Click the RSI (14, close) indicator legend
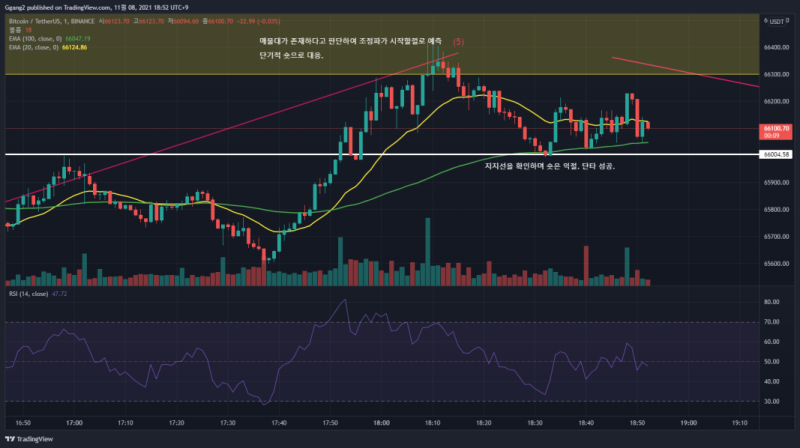 29,294
